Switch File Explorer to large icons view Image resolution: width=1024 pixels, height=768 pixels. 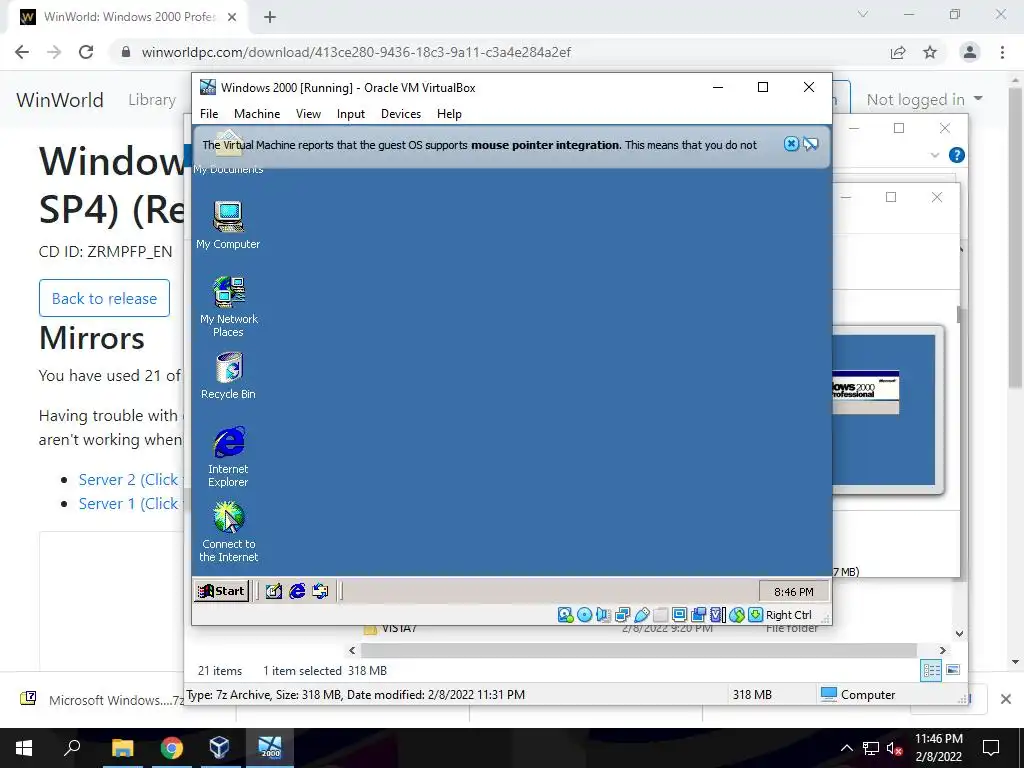953,671
